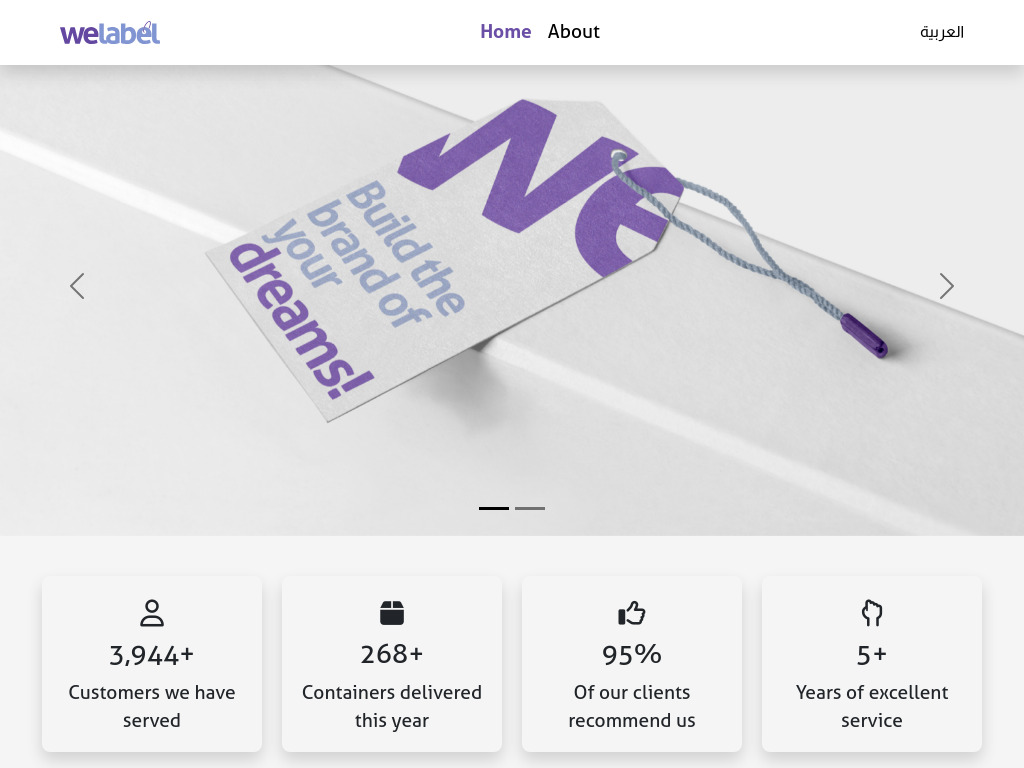The width and height of the screenshot is (1024, 768).
Task: Click the welabel logo
Action: pyautogui.click(x=110, y=33)
